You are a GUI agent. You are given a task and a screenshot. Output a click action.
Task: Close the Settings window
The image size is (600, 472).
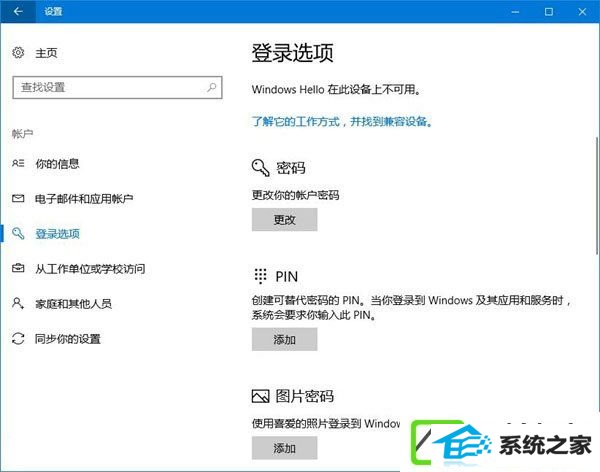582,12
